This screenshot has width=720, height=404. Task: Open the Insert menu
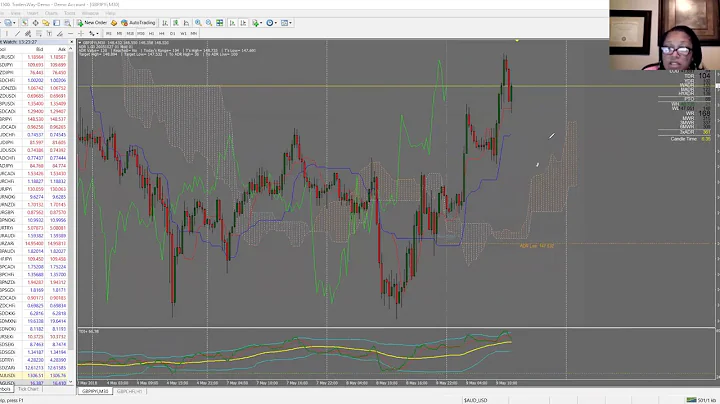[33, 13]
